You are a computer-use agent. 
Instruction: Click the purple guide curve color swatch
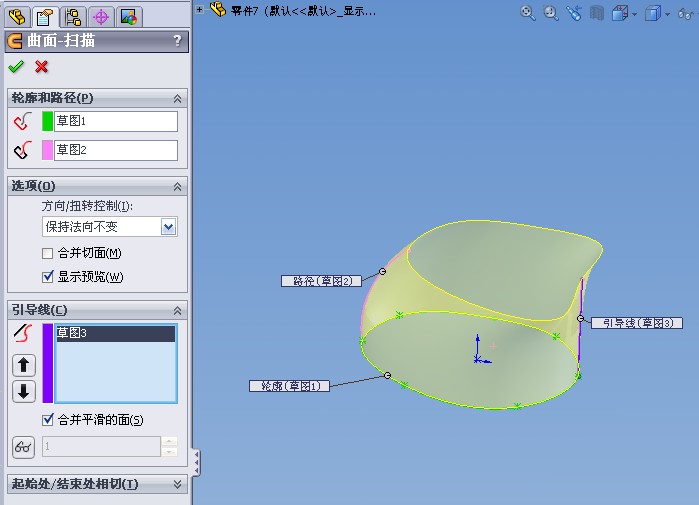click(47, 363)
